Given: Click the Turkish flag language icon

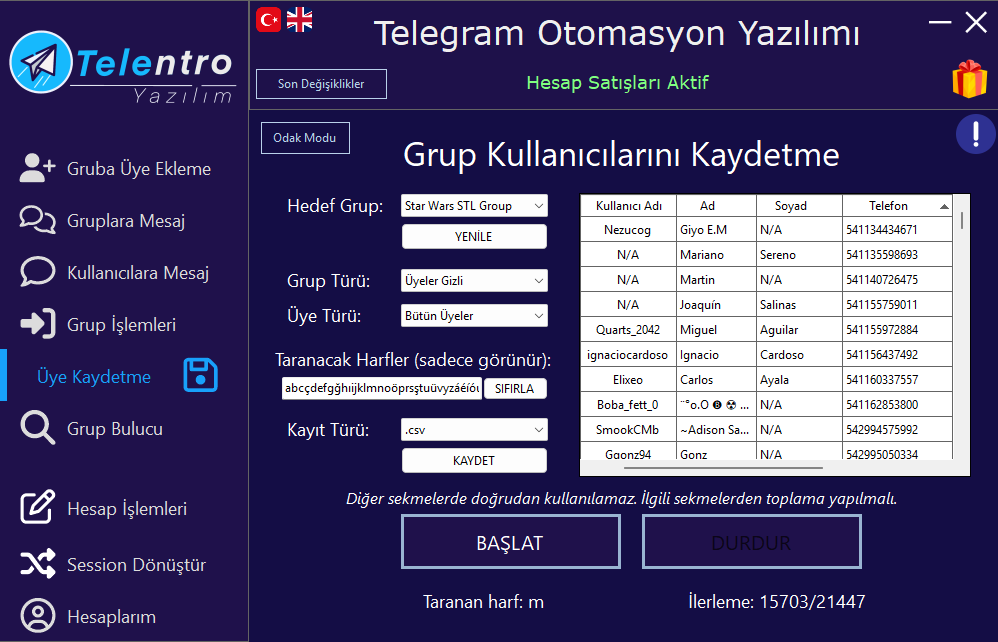Looking at the screenshot, I should coord(268,19).
